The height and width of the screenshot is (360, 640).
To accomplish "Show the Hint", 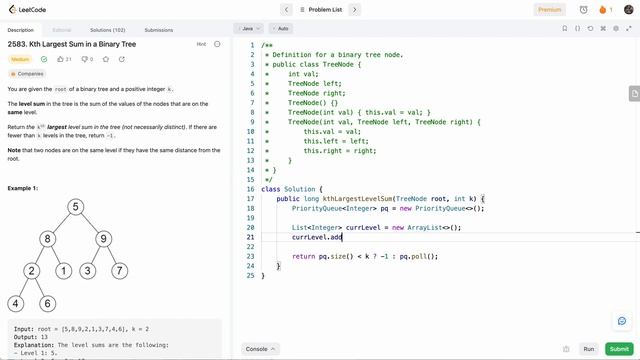I will (x=201, y=44).
